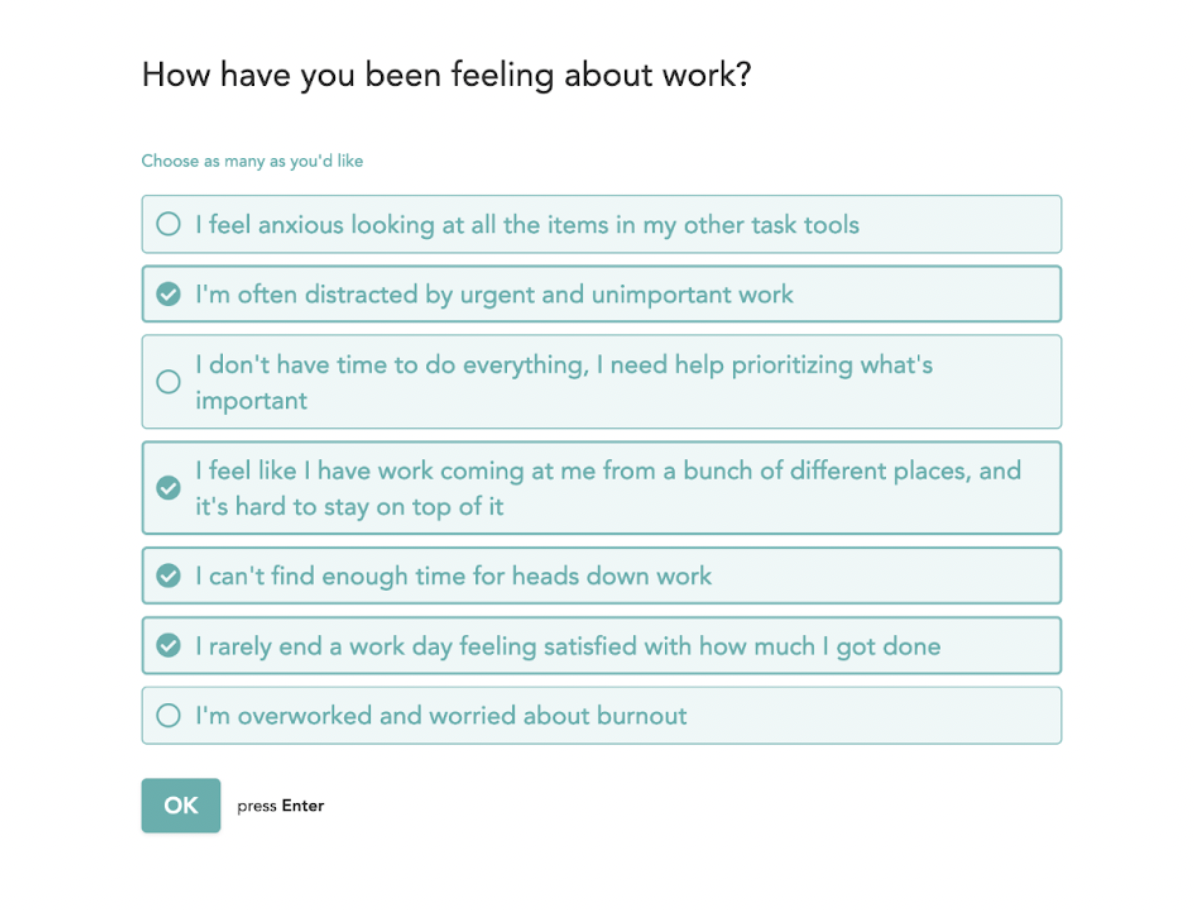1194x910 pixels.
Task: Click checkmark icon beside heads down work
Action: [x=169, y=576]
